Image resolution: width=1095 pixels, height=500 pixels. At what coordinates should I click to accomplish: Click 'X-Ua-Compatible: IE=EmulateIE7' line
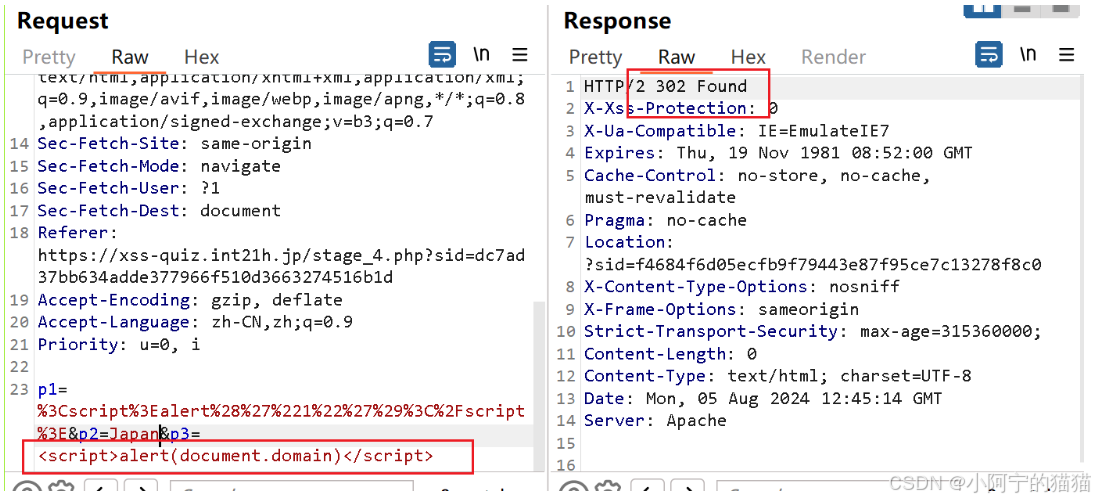pyautogui.click(x=737, y=131)
